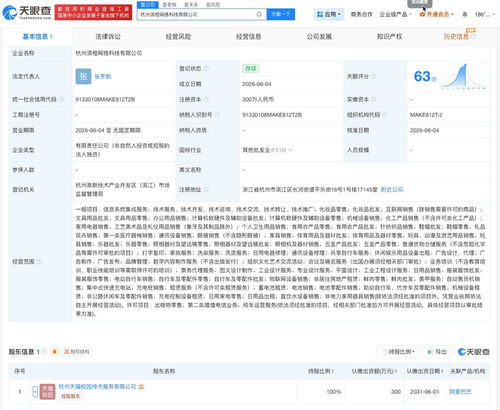Click the blue search button beside the input

coord(281,14)
